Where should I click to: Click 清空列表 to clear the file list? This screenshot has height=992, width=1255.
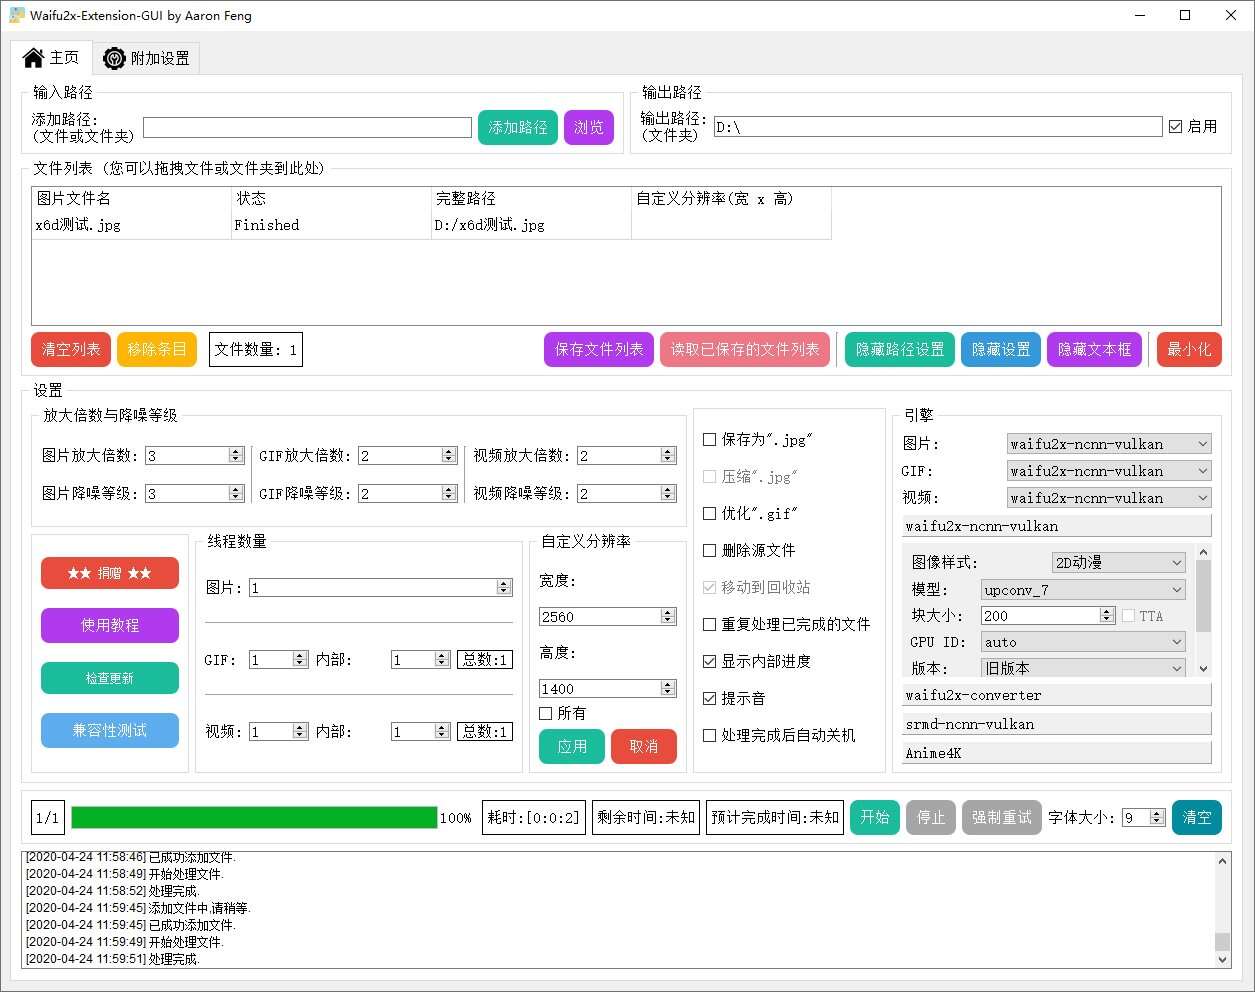[70, 349]
